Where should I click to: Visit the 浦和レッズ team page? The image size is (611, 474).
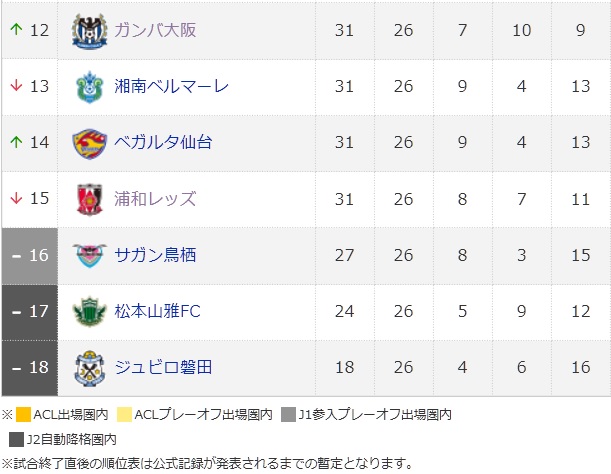click(155, 198)
